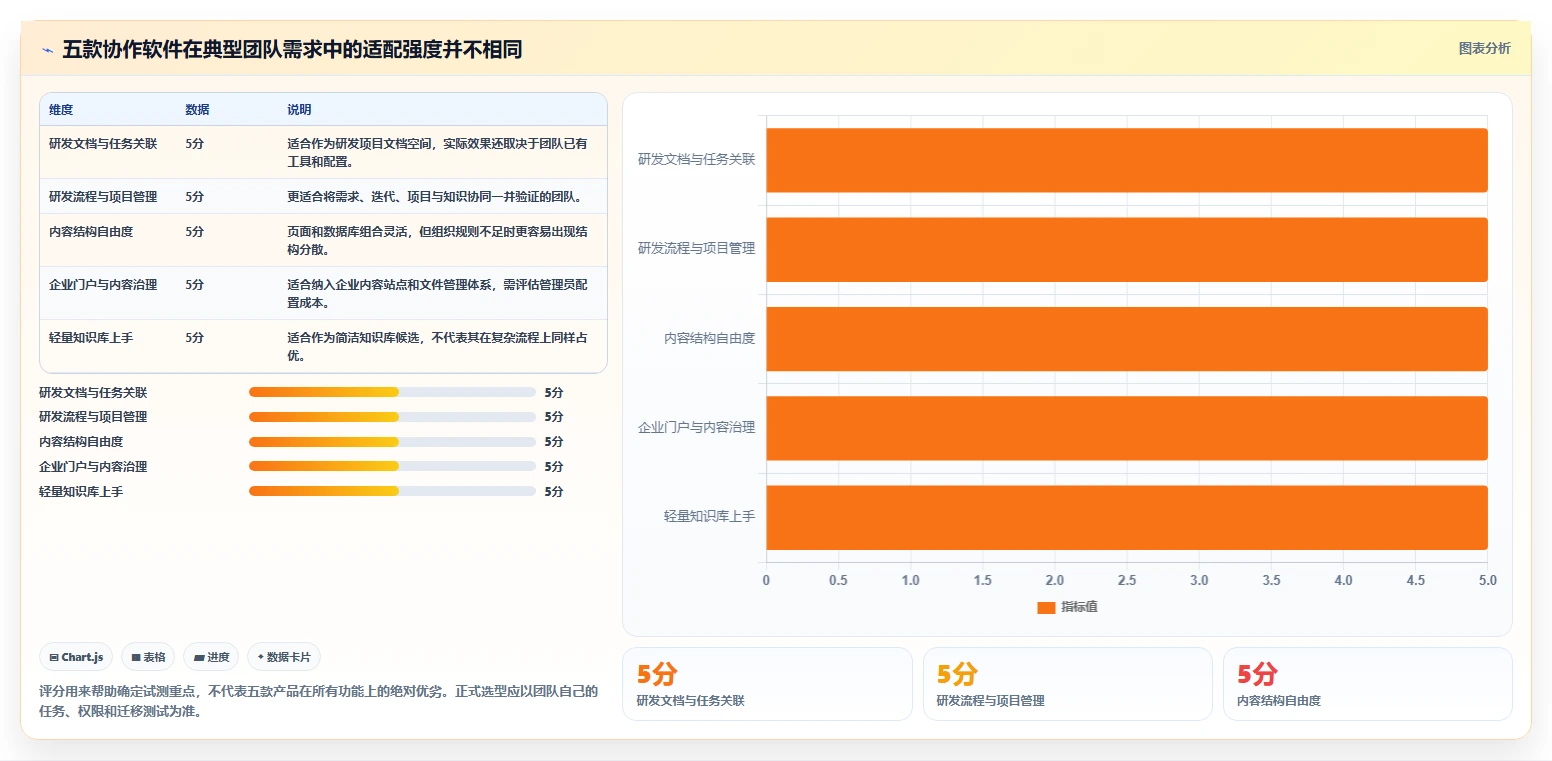Click the 内容结构自由度 progress bar
This screenshot has width=1552, height=761.
[392, 442]
